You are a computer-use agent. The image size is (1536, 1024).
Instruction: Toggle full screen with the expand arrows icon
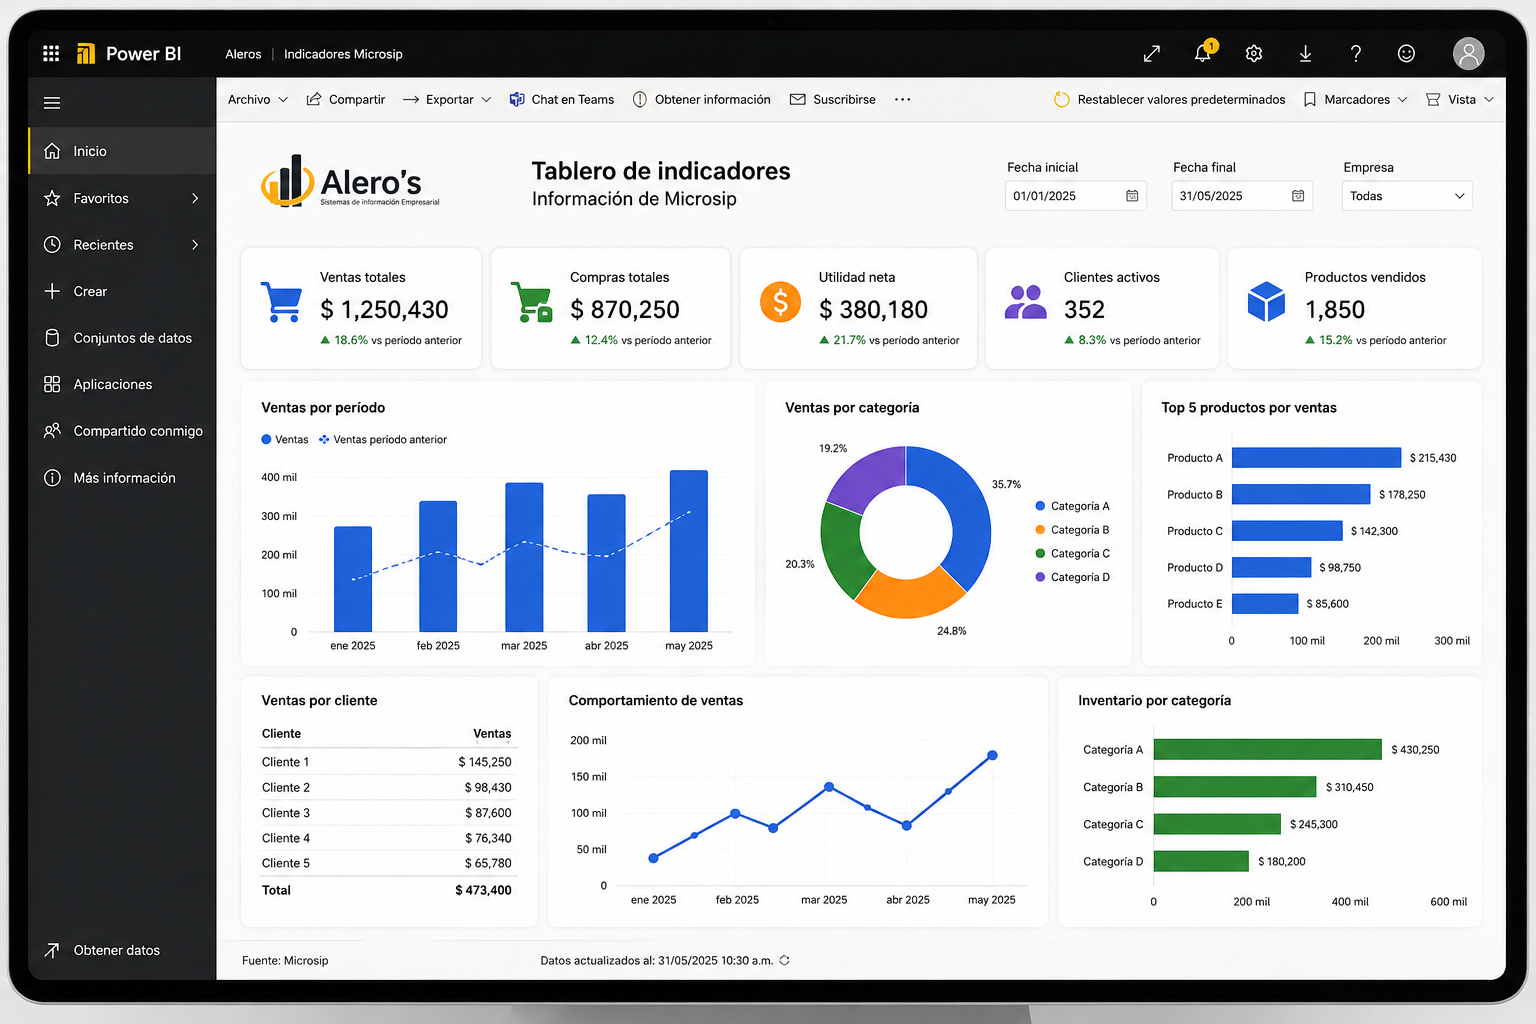[x=1152, y=54]
